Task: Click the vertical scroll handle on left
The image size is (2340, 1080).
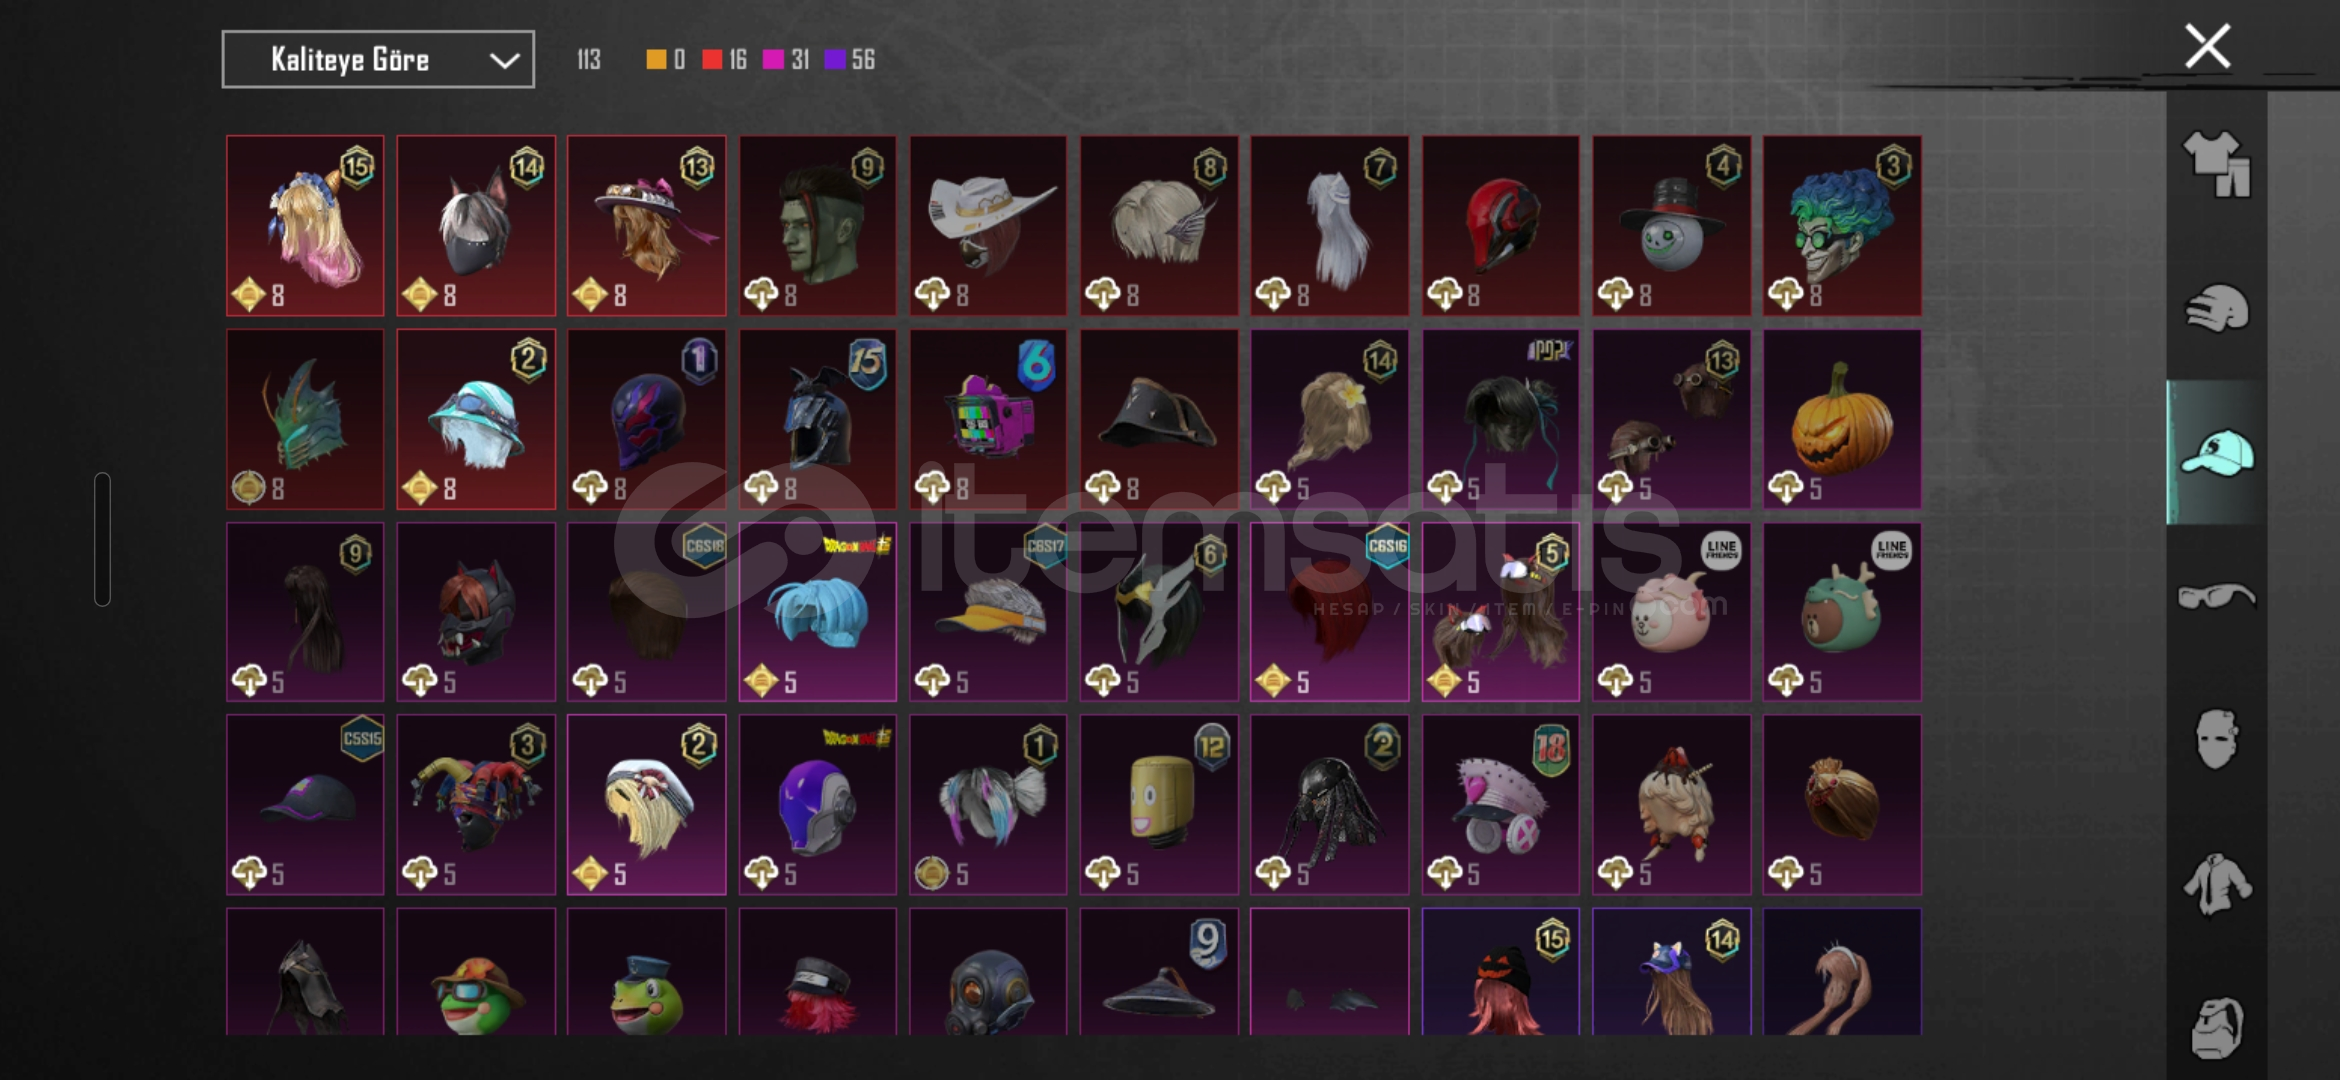Action: 102,539
